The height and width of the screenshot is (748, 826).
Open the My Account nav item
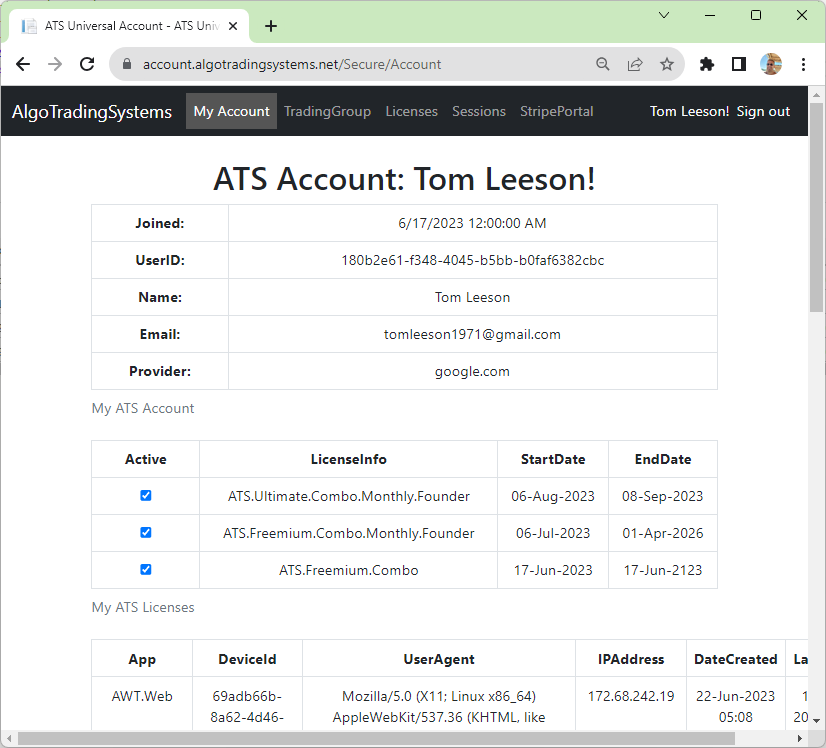tap(231, 111)
